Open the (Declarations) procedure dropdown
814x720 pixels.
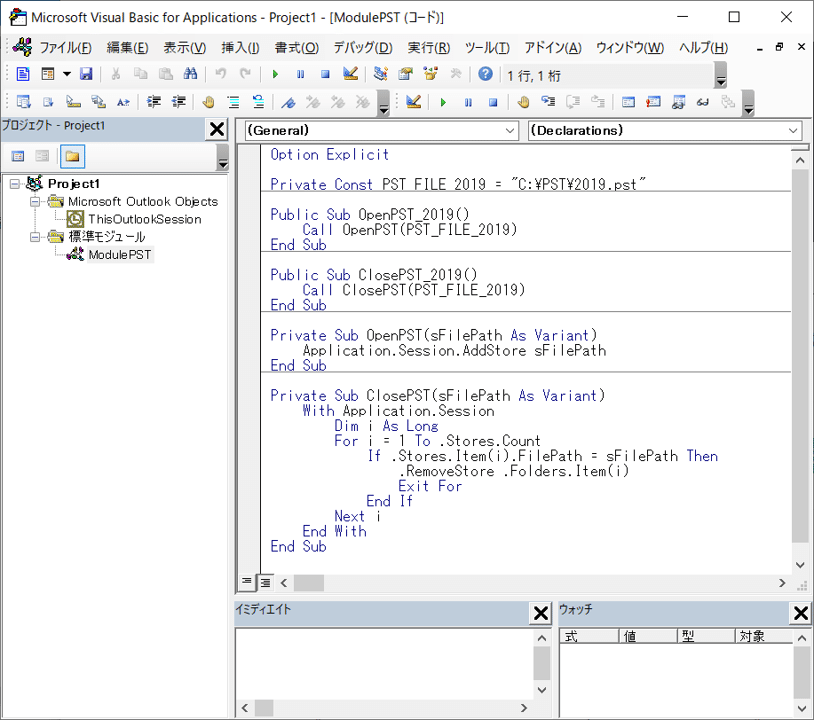[793, 130]
